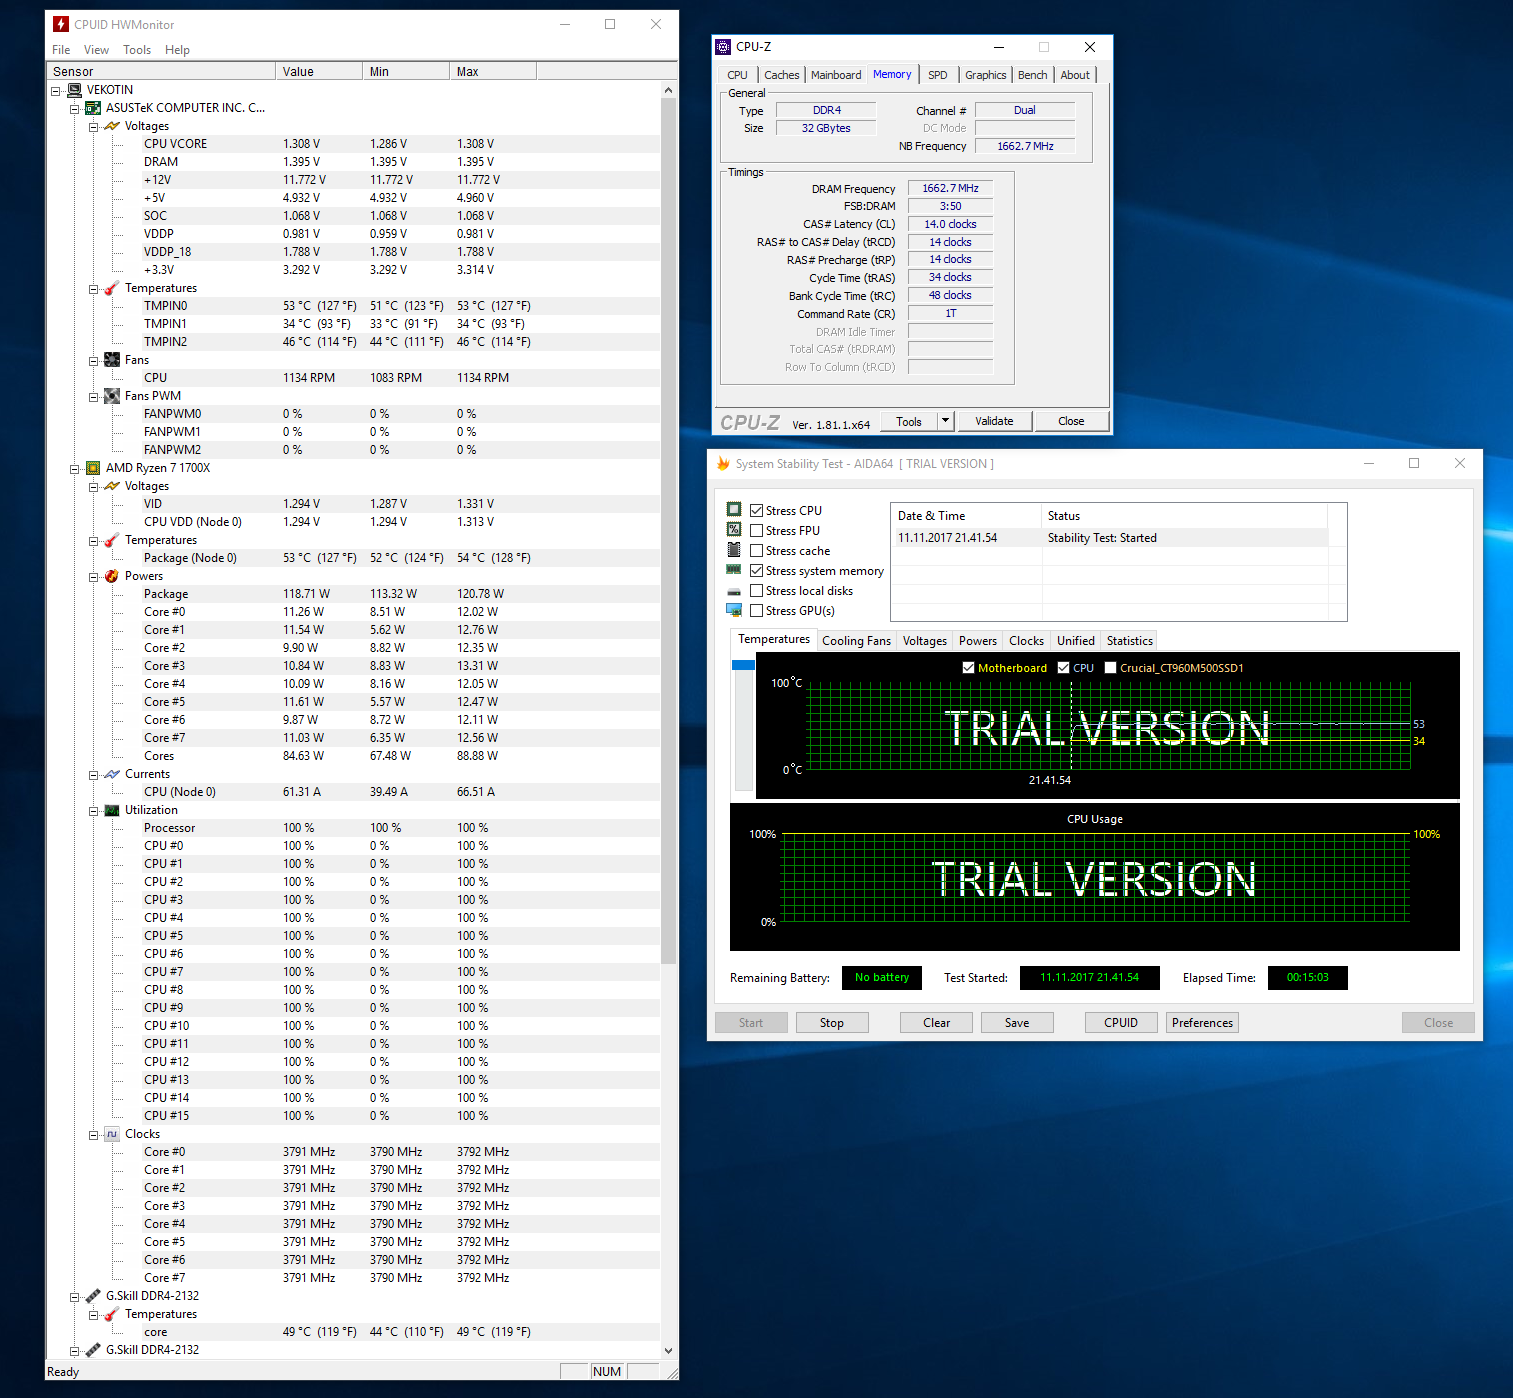
Task: Enable Crucial_CT960M500SSD1 graph checkbox
Action: pos(1110,668)
